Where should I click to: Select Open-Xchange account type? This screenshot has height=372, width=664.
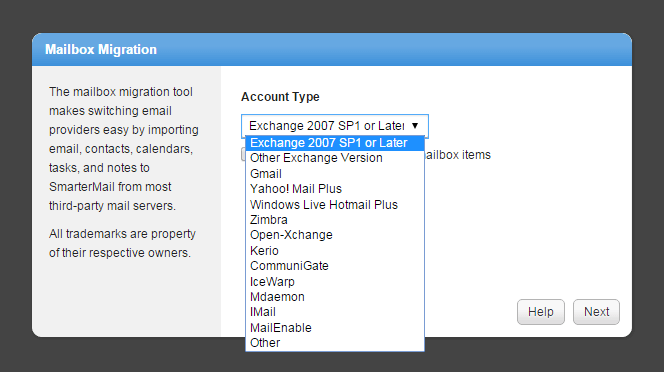335,235
